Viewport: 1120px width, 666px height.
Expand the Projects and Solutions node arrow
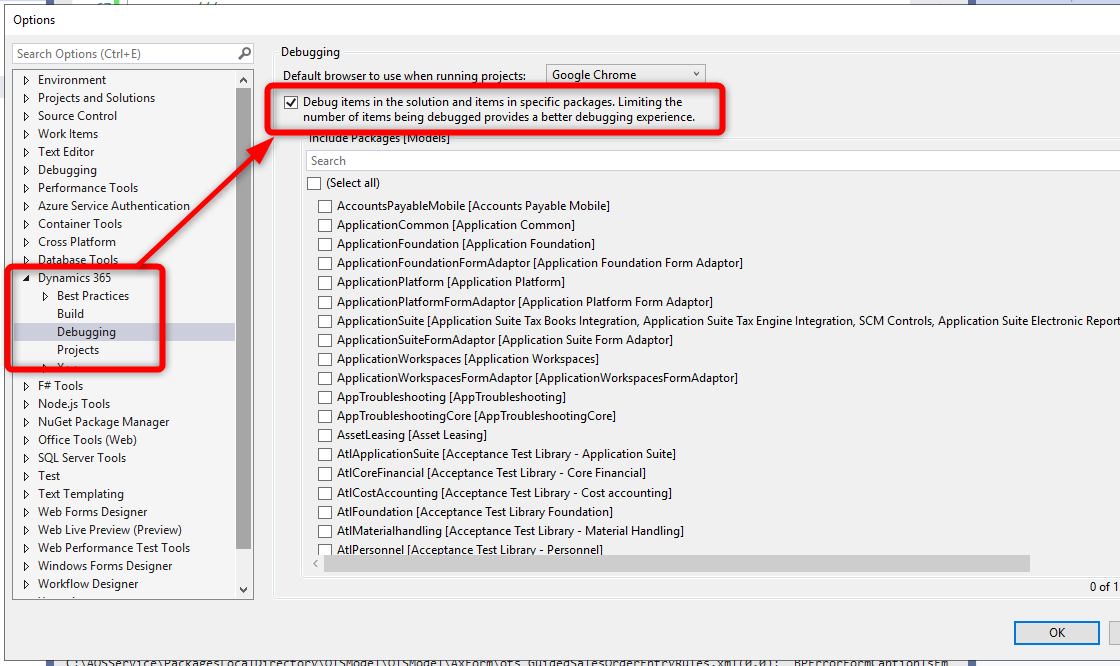click(26, 98)
